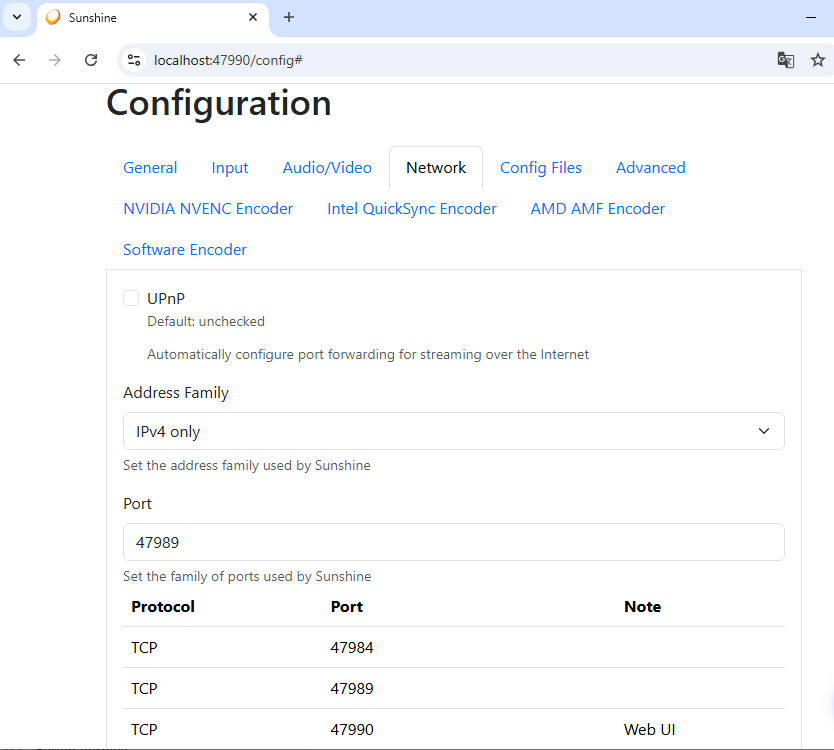Open the Audio/Video tab
The image size is (834, 750).
pyautogui.click(x=327, y=168)
